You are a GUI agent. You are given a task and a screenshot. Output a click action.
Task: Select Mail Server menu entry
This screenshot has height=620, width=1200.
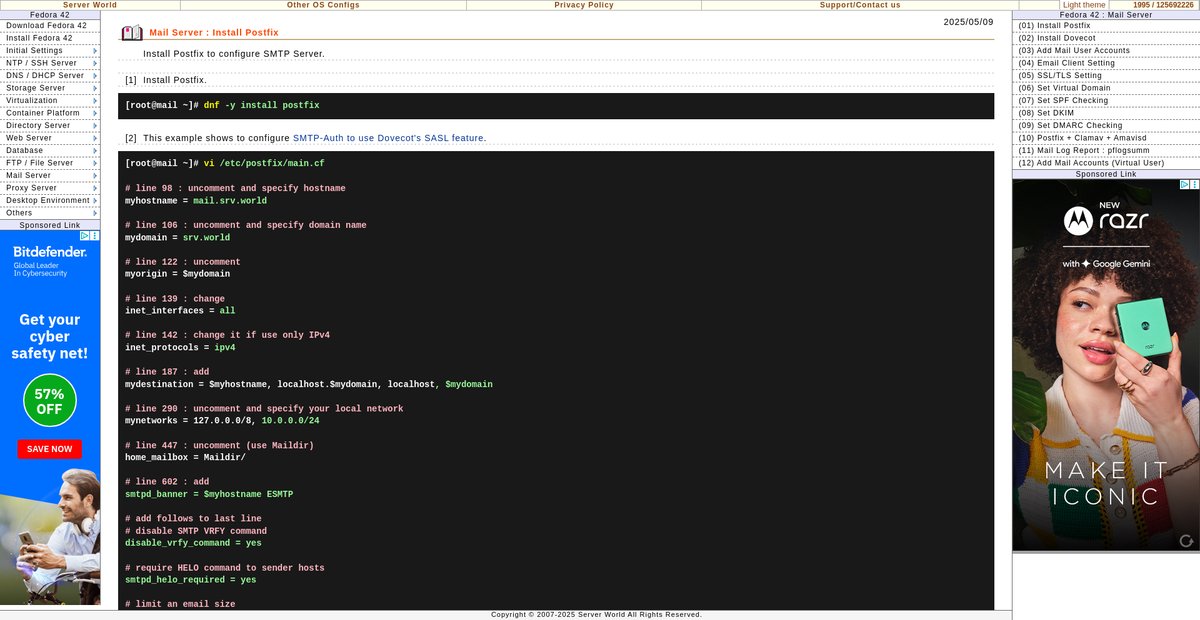click(x=50, y=175)
